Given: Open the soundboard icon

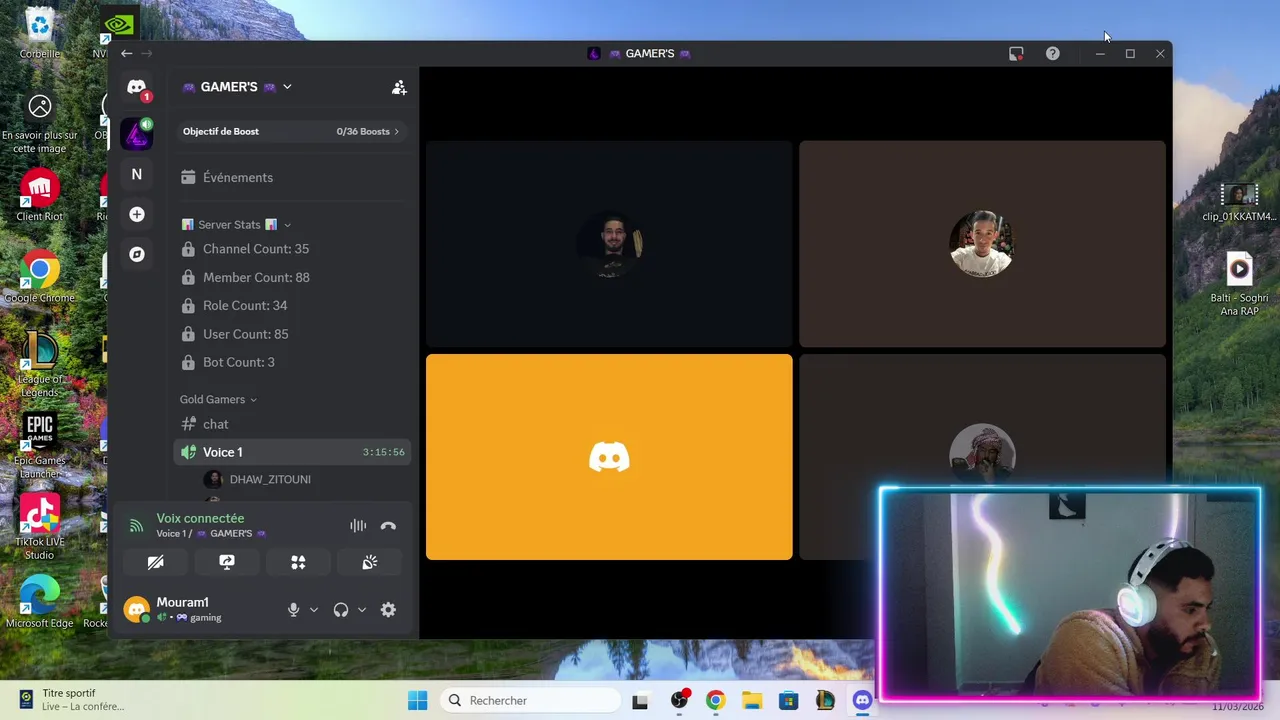Looking at the screenshot, I should click(369, 562).
